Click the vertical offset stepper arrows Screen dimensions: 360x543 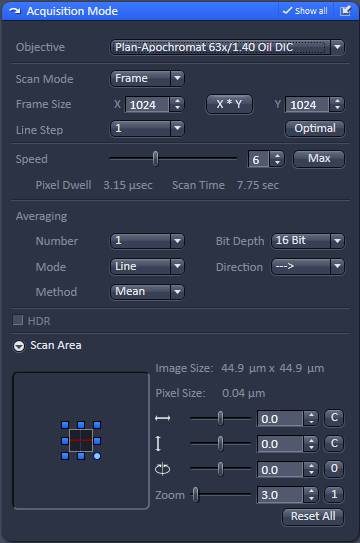pyautogui.click(x=311, y=444)
